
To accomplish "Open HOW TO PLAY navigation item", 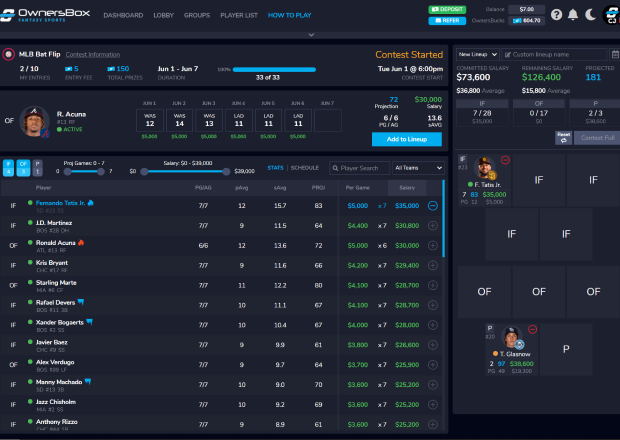I will (289, 15).
